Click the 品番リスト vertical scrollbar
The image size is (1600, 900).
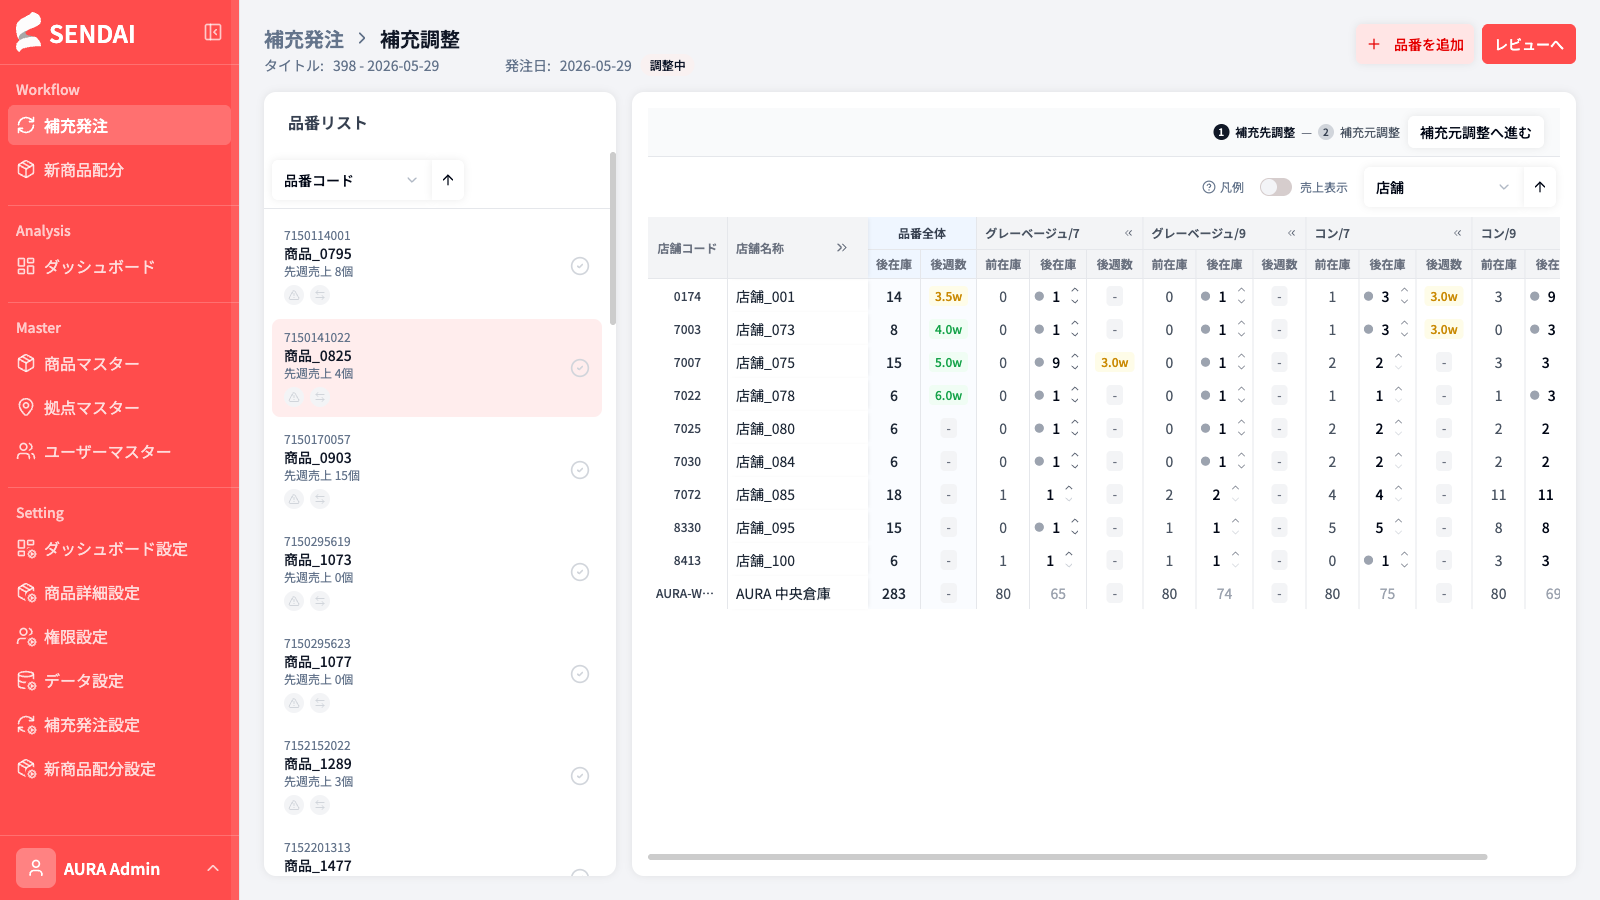point(613,238)
